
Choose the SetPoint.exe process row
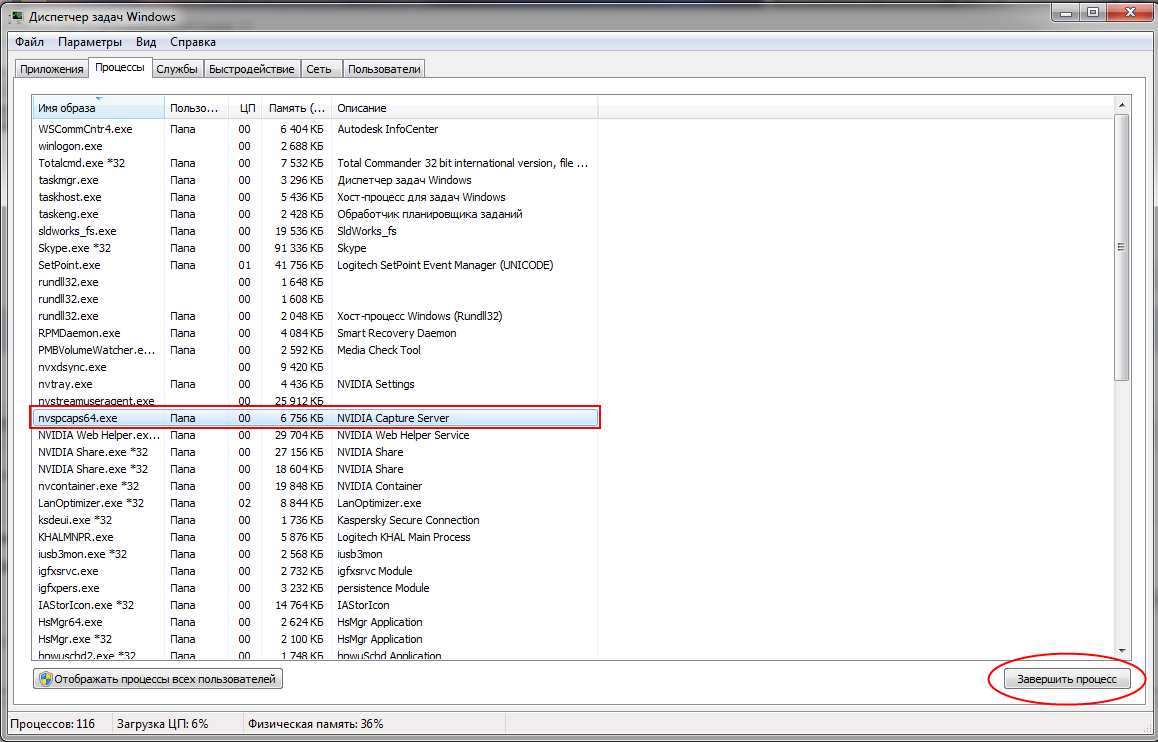(x=315, y=265)
